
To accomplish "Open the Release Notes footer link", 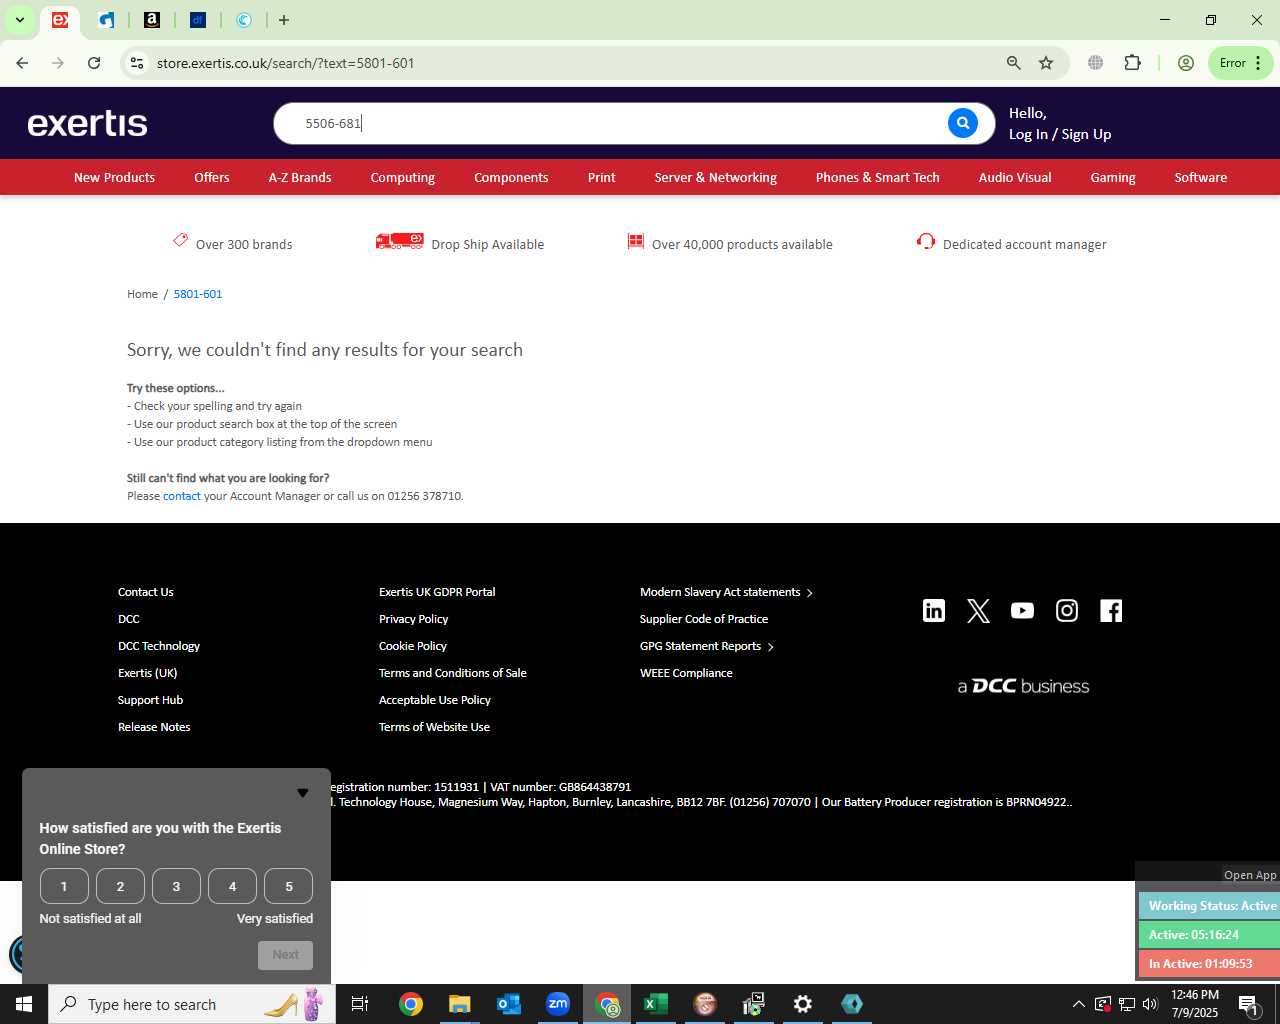I will 154,727.
